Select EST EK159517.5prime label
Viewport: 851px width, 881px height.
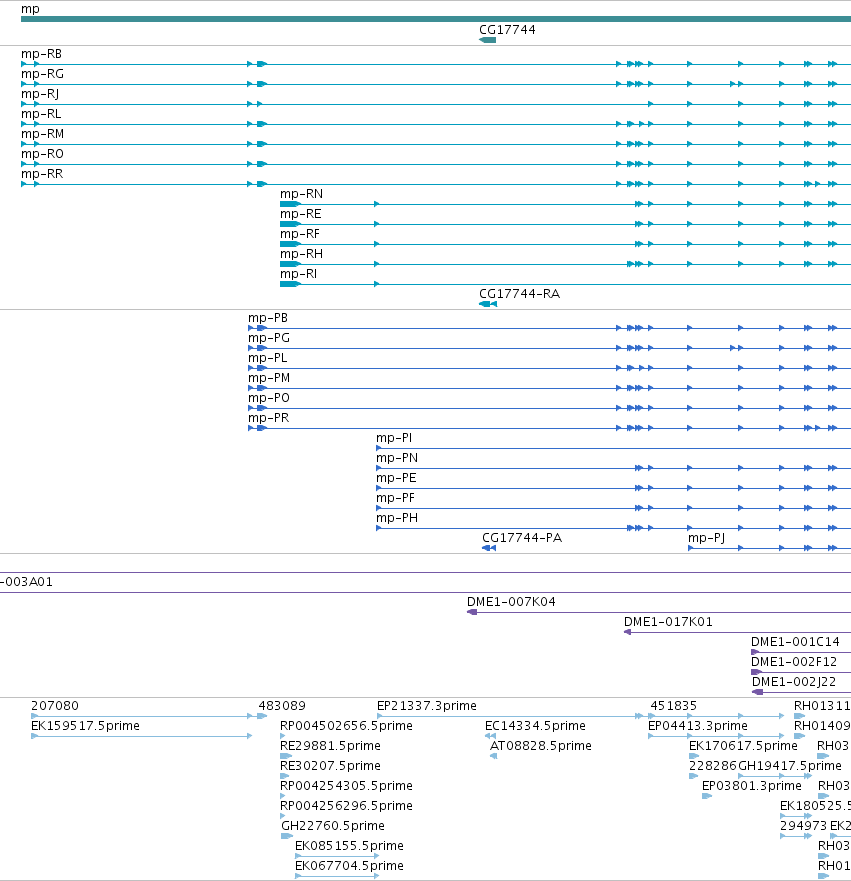coord(85,726)
